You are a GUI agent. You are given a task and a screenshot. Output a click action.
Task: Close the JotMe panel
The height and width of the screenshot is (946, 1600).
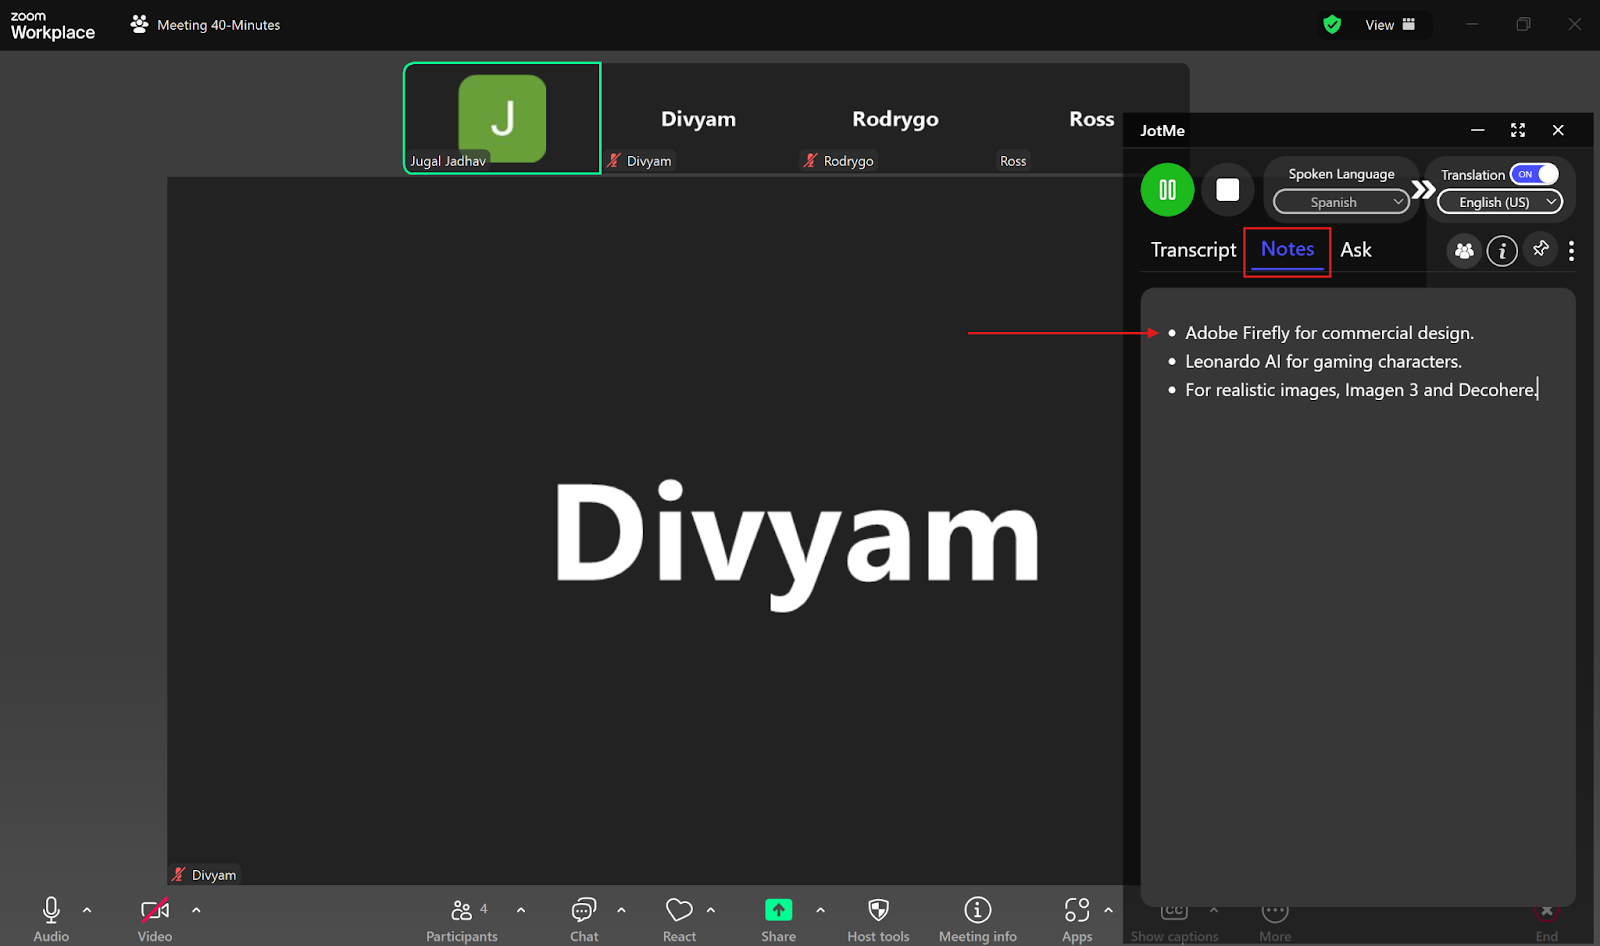1558,130
